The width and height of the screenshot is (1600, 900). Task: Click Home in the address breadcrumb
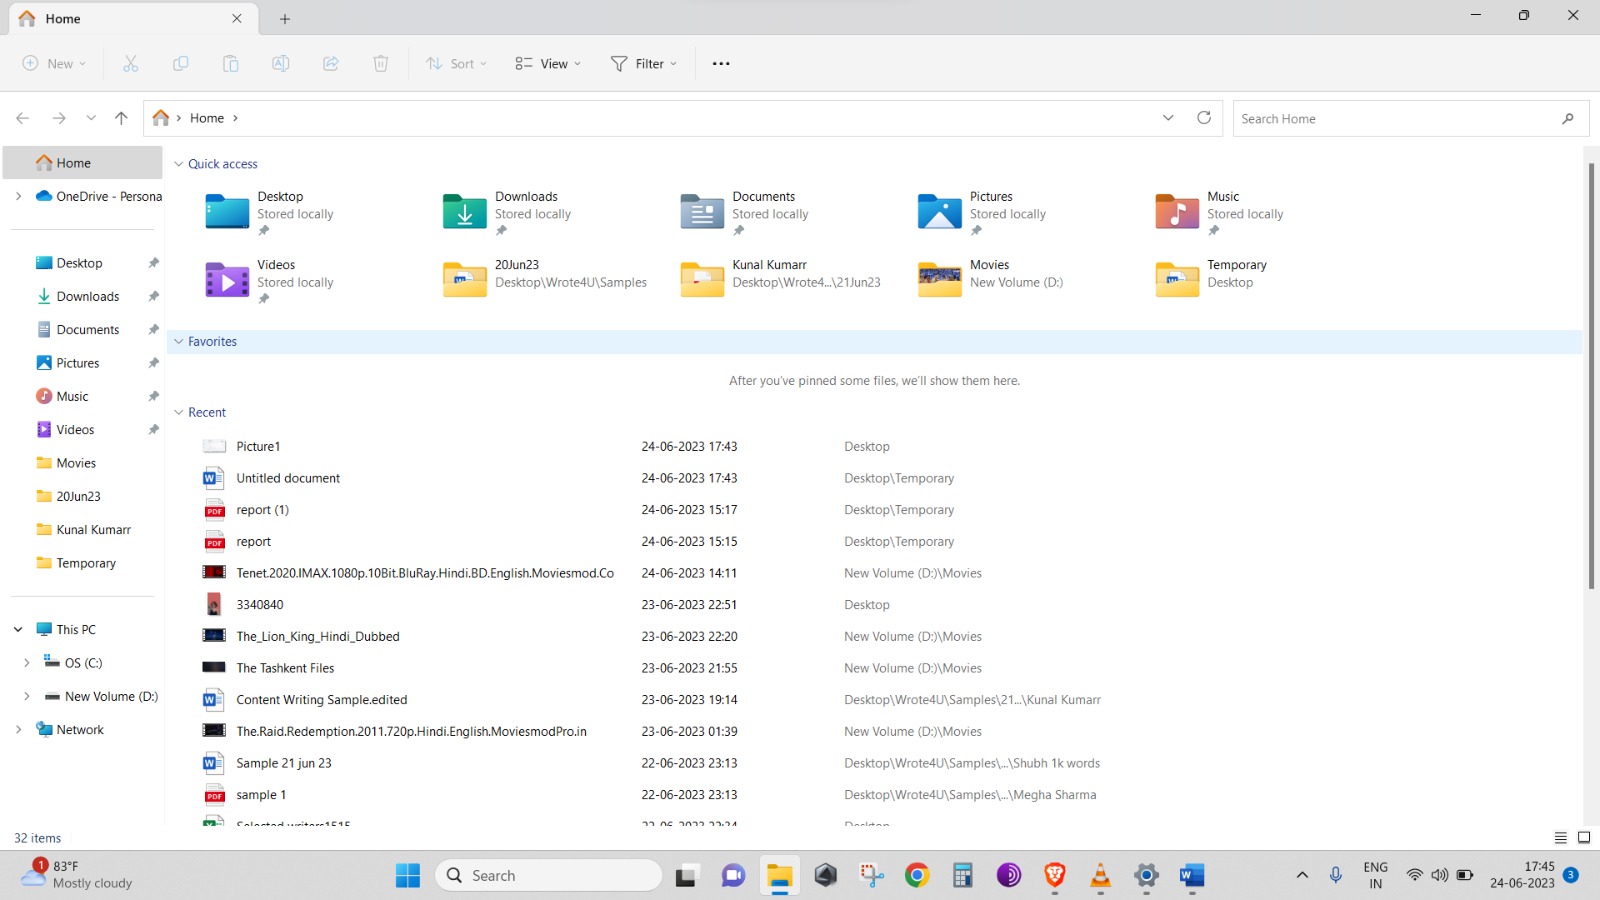pos(207,118)
